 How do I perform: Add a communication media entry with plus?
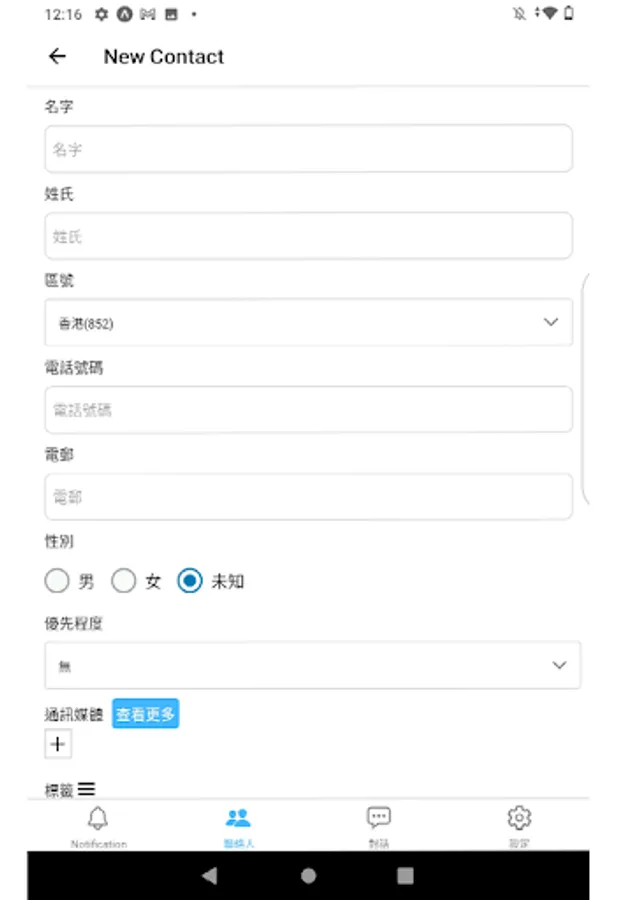[58, 744]
